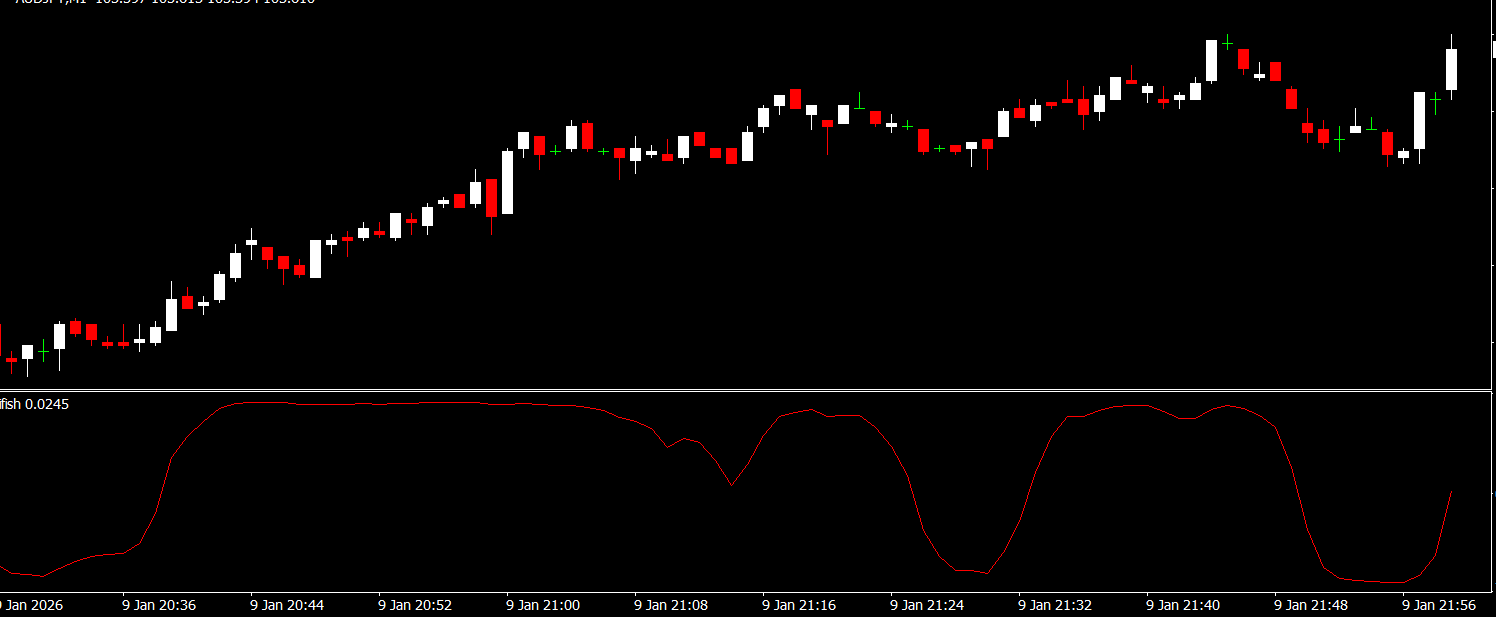Choose the 9 Jan 21:32 time axis marker
This screenshot has height=617, width=1496.
tap(1054, 605)
